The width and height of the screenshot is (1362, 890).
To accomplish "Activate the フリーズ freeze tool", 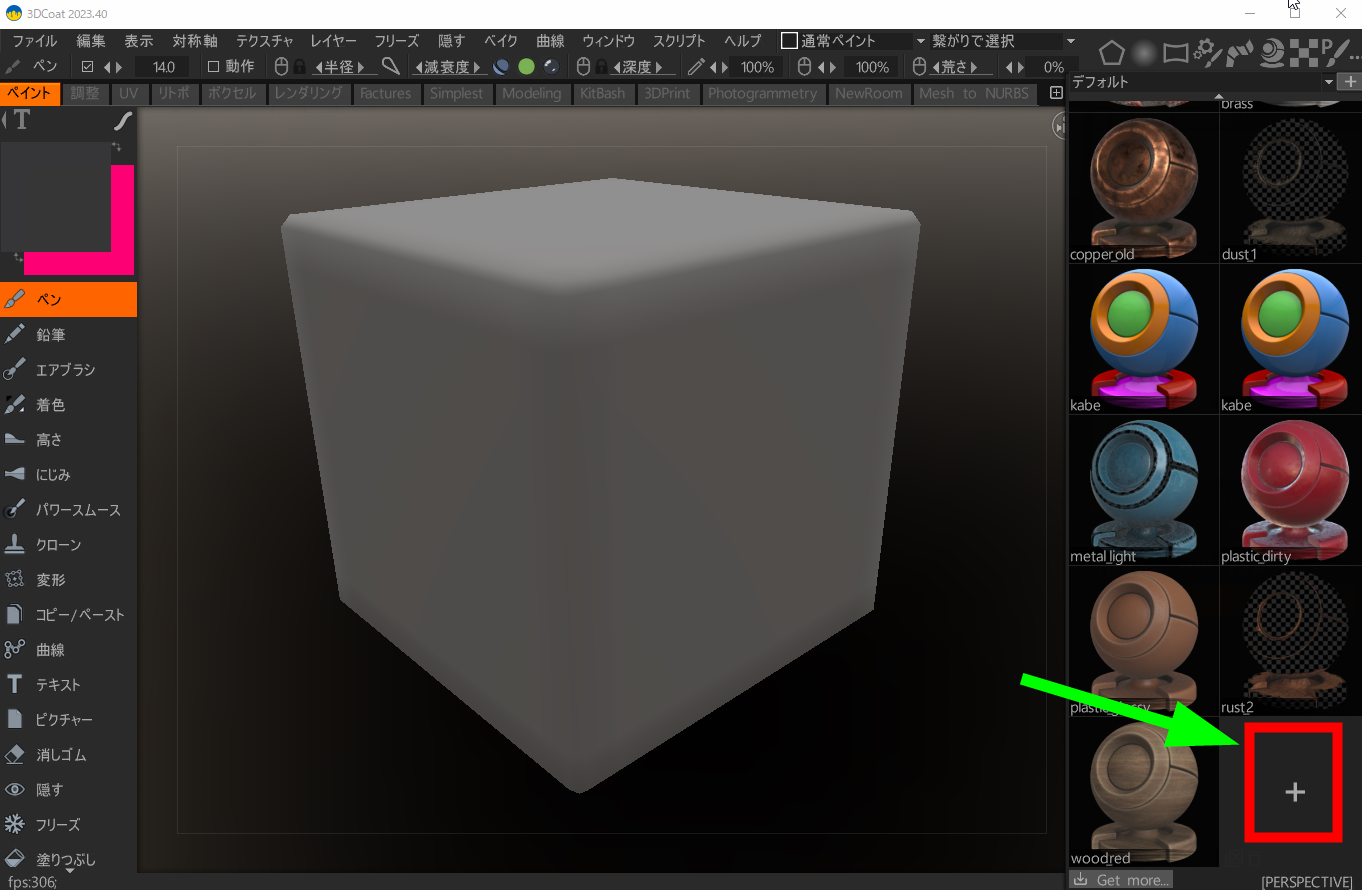I will 57,825.
